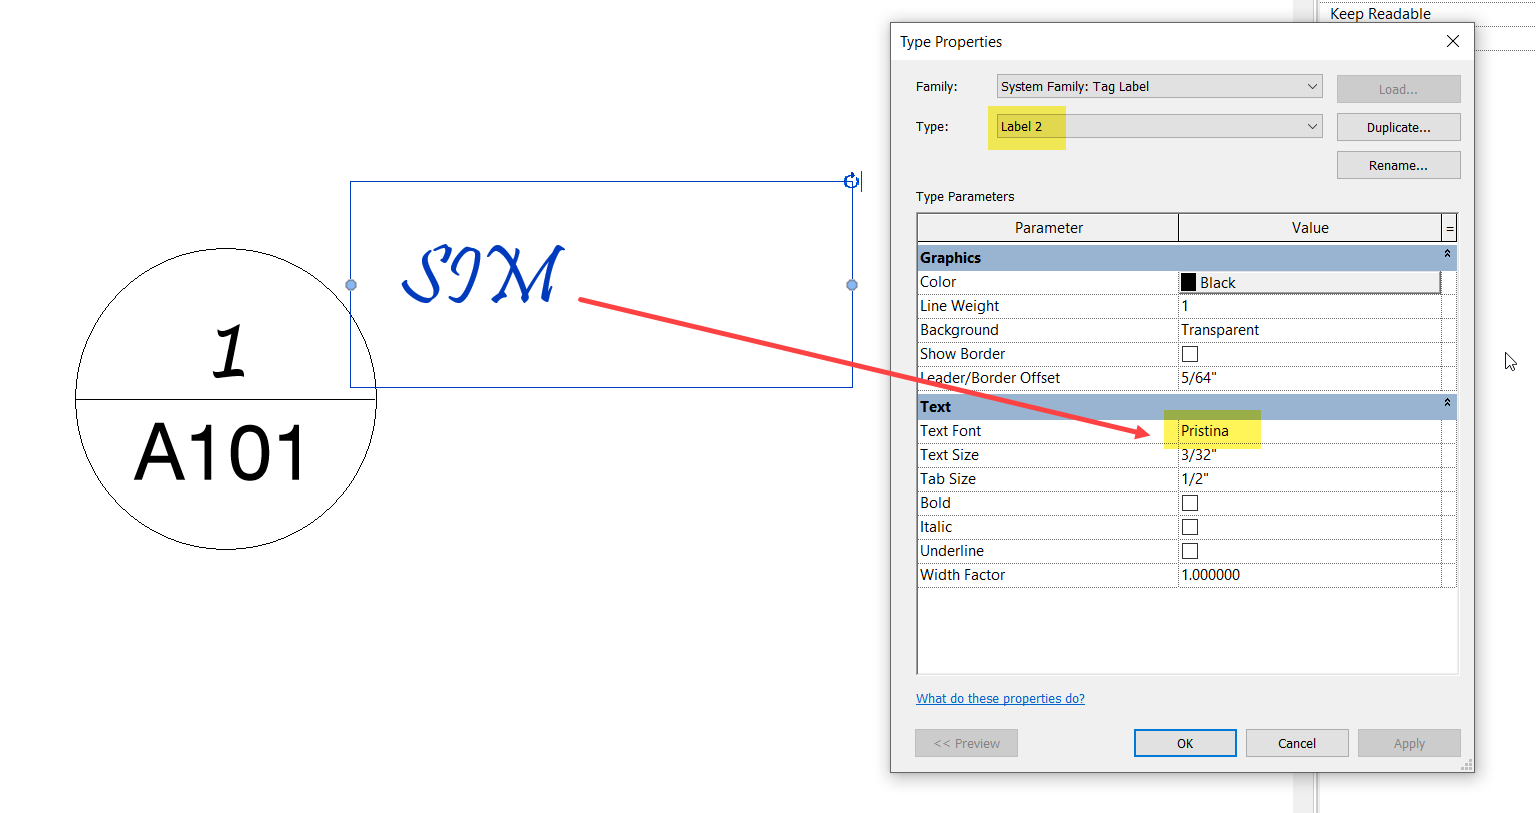Open the Type dropdown showing Label 2
This screenshot has height=813, width=1536.
(x=1311, y=126)
